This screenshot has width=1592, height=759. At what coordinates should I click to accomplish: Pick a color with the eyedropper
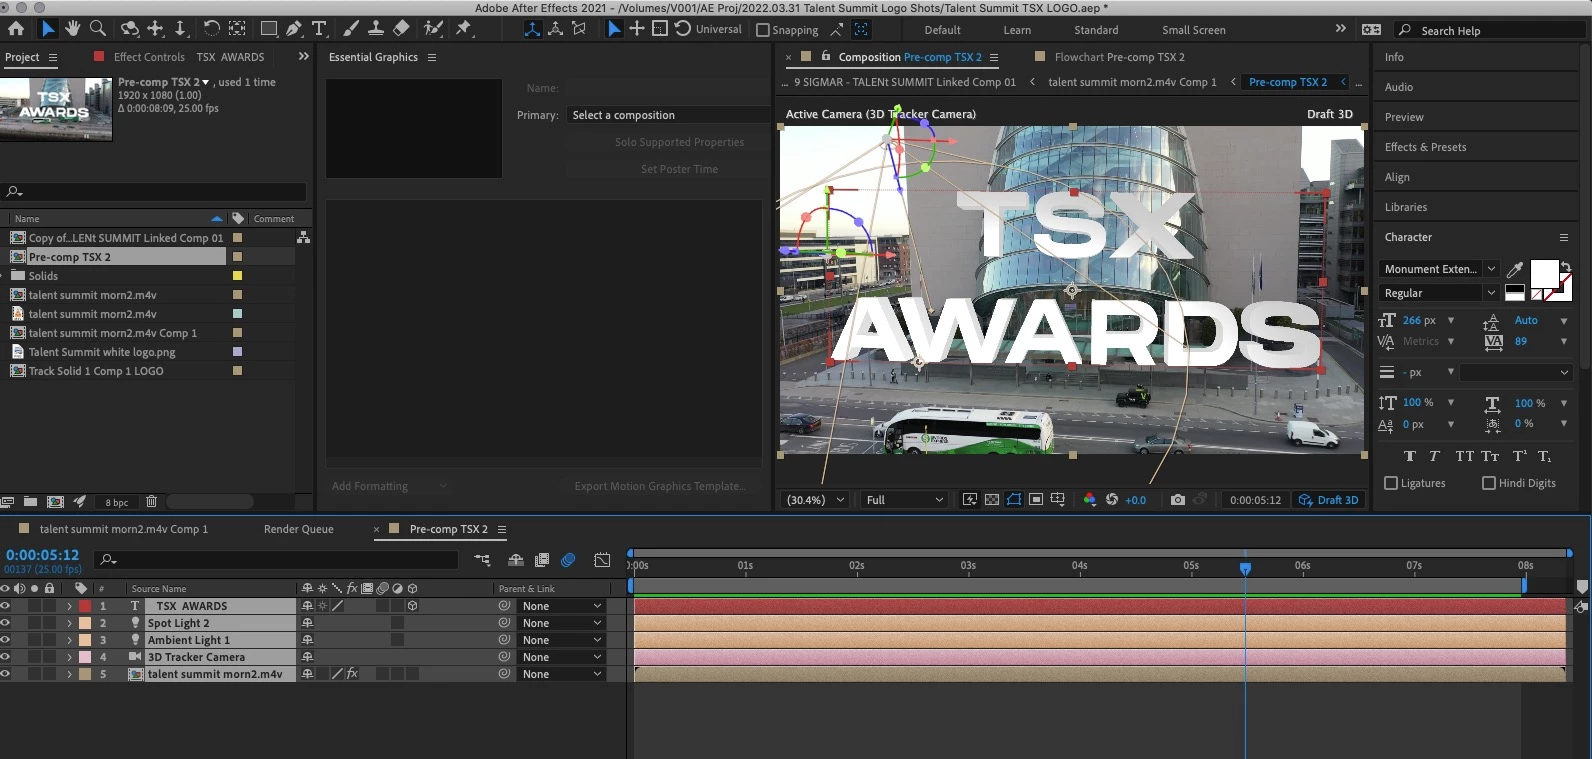pos(1515,269)
